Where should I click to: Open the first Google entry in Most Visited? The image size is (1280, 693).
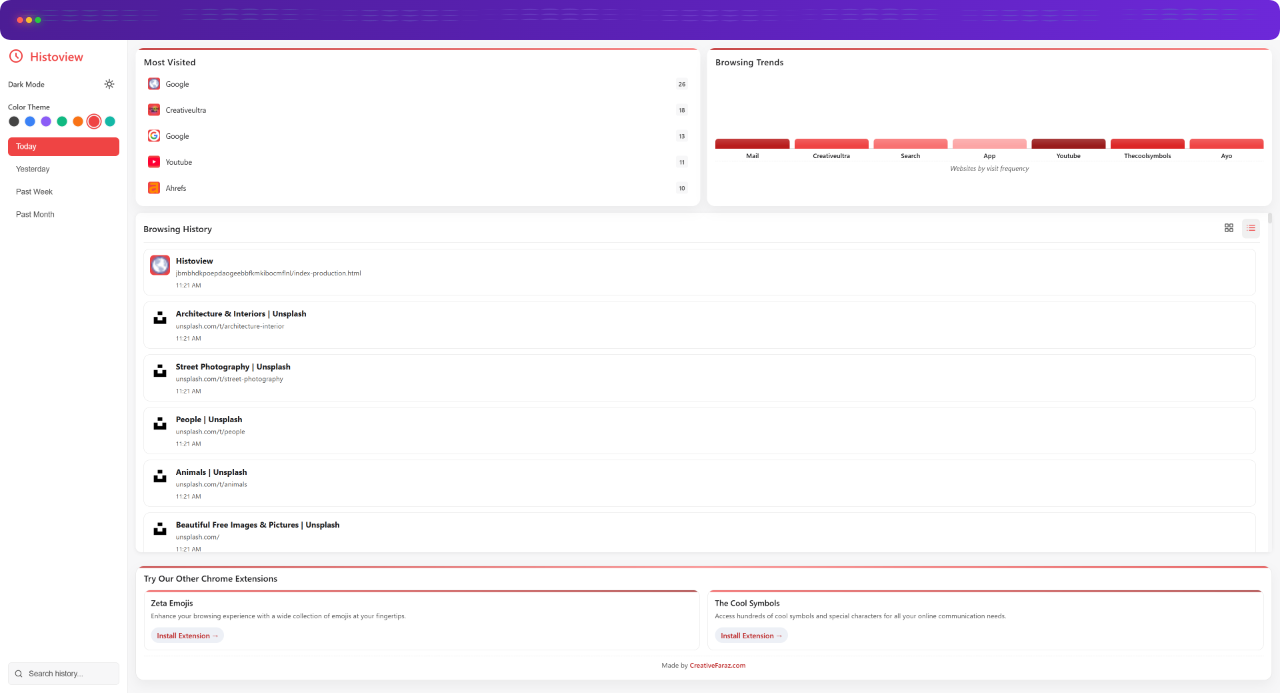(x=418, y=84)
